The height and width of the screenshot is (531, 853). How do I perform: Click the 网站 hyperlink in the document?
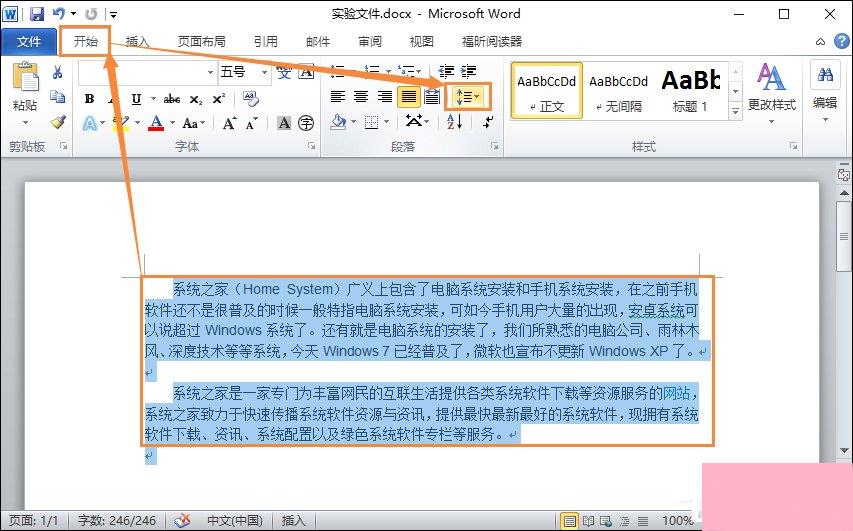click(676, 393)
